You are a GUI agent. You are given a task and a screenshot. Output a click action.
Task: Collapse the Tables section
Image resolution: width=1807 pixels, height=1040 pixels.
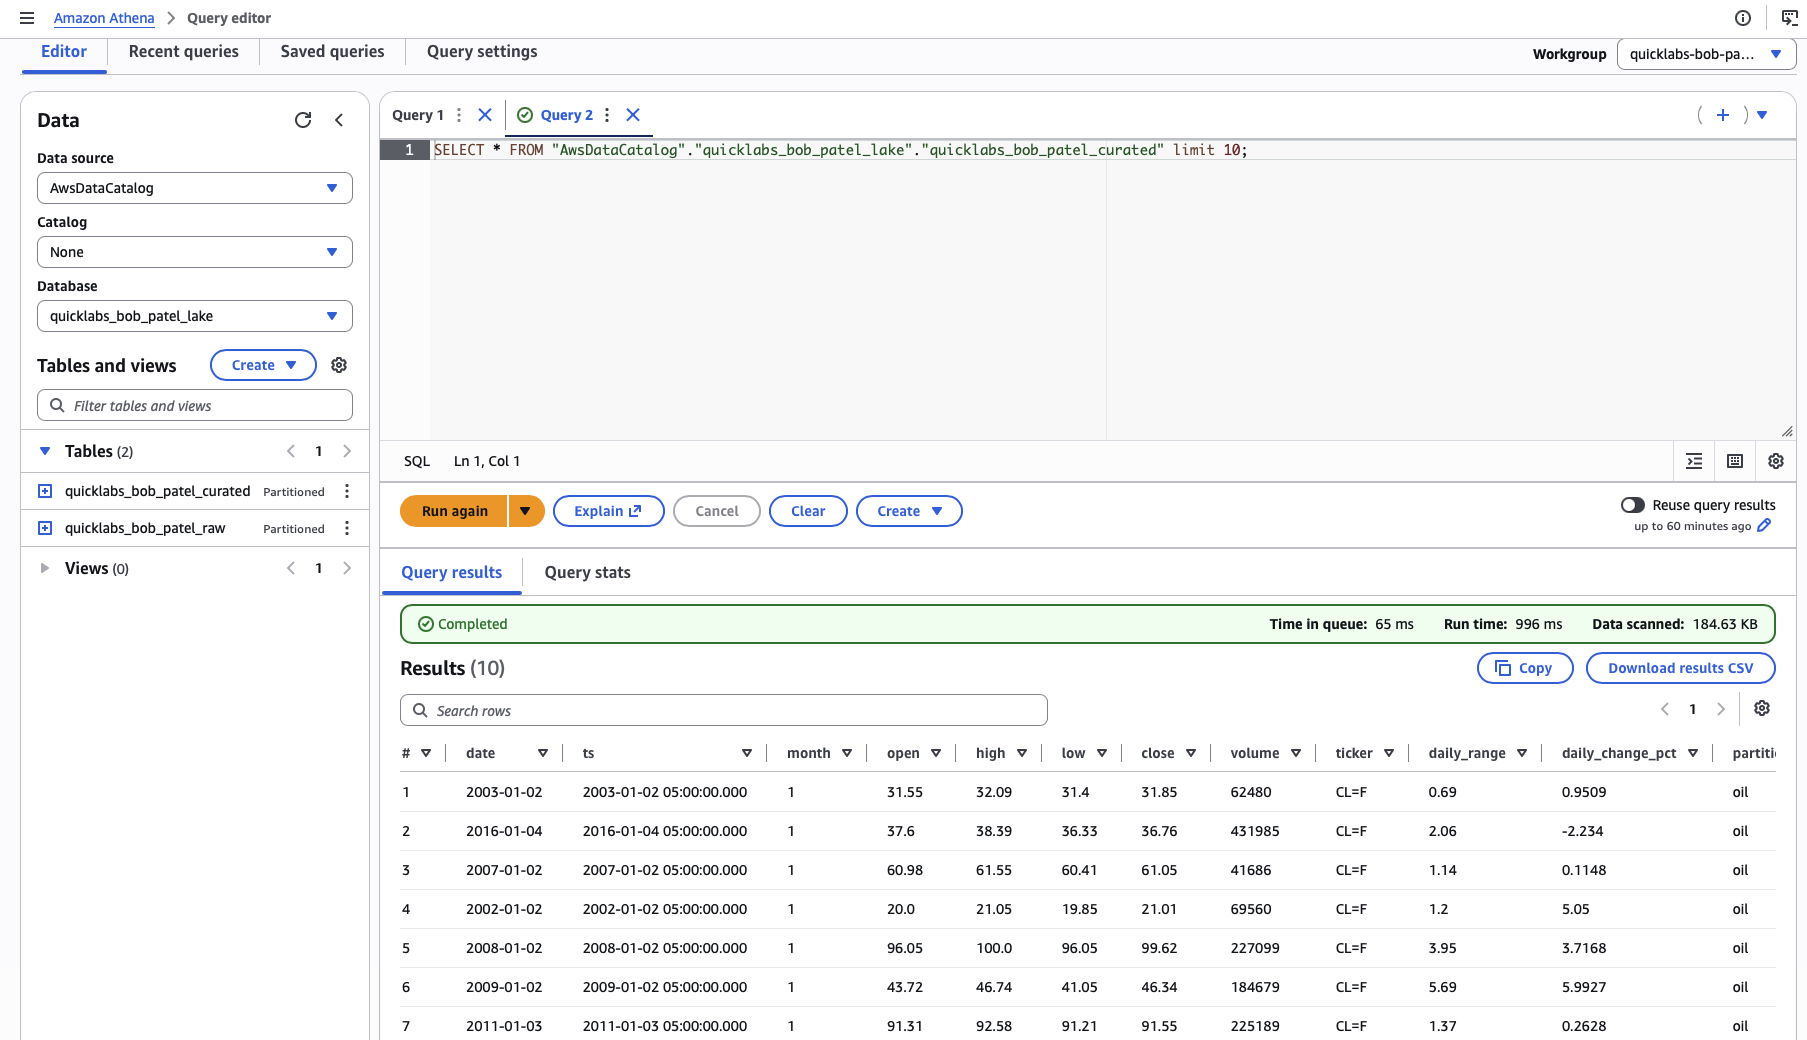point(45,451)
